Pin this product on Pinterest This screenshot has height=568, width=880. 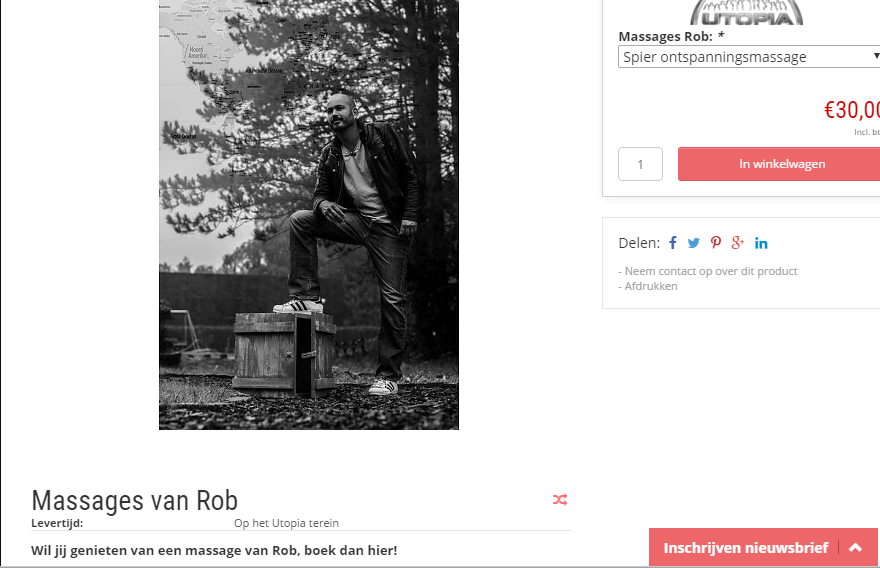[716, 242]
